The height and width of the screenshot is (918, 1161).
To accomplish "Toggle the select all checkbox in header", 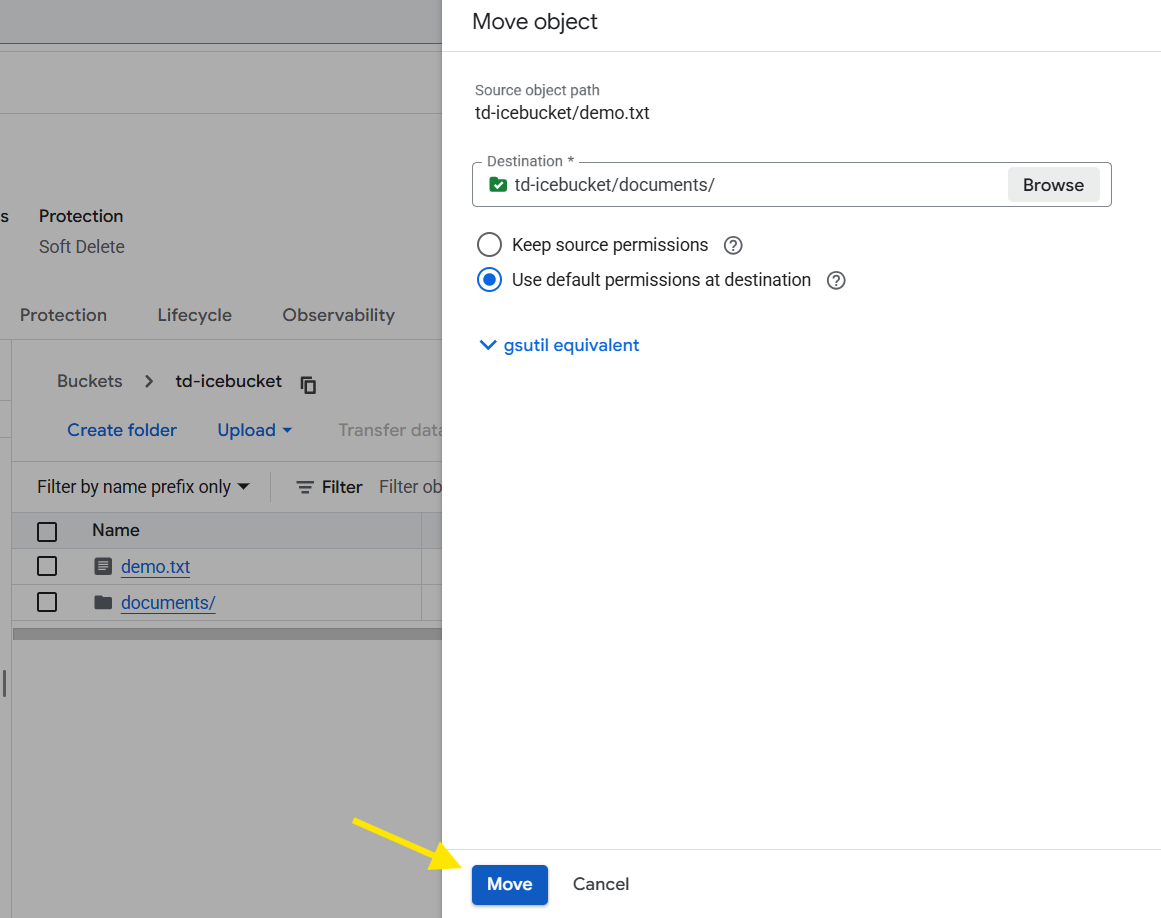I will coord(47,531).
